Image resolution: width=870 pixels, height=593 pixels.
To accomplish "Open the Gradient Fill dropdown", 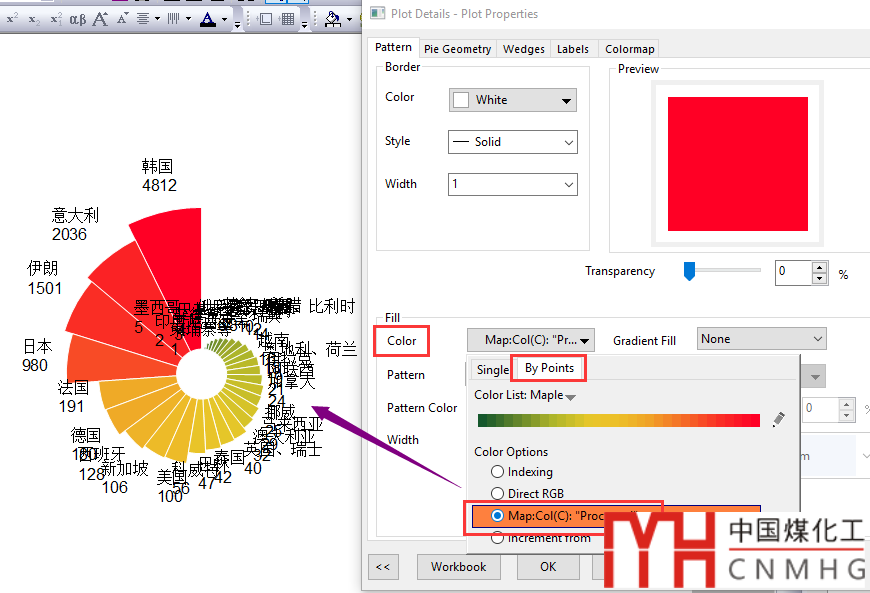I will point(761,340).
